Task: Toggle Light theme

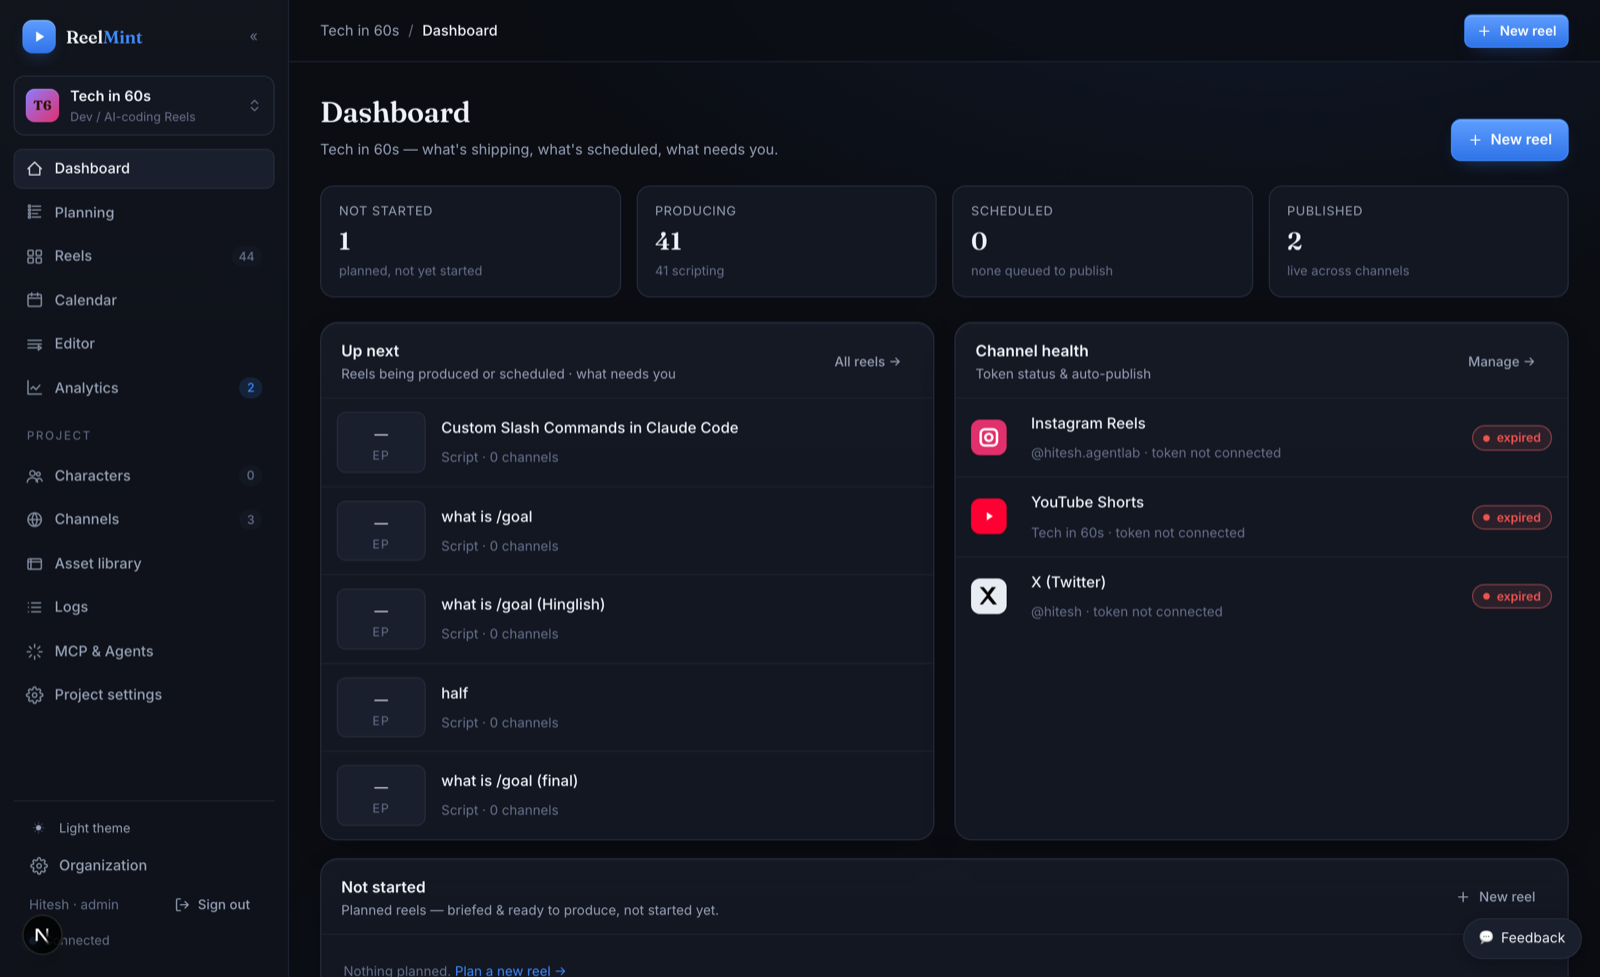Action: click(144, 828)
